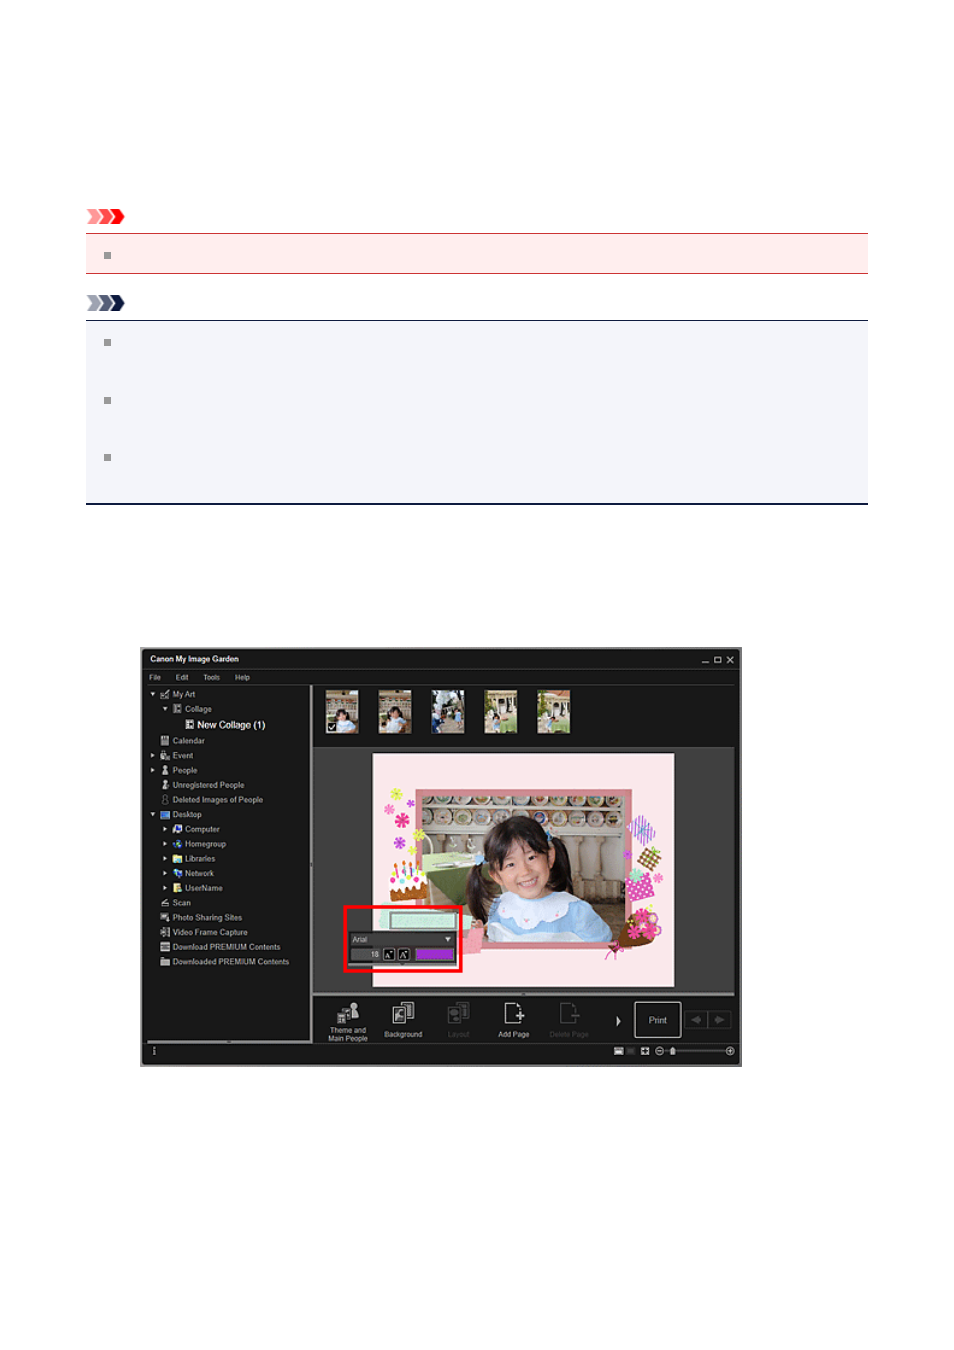Click the Event icon
Screen dimensions: 954x1350
click(x=165, y=756)
